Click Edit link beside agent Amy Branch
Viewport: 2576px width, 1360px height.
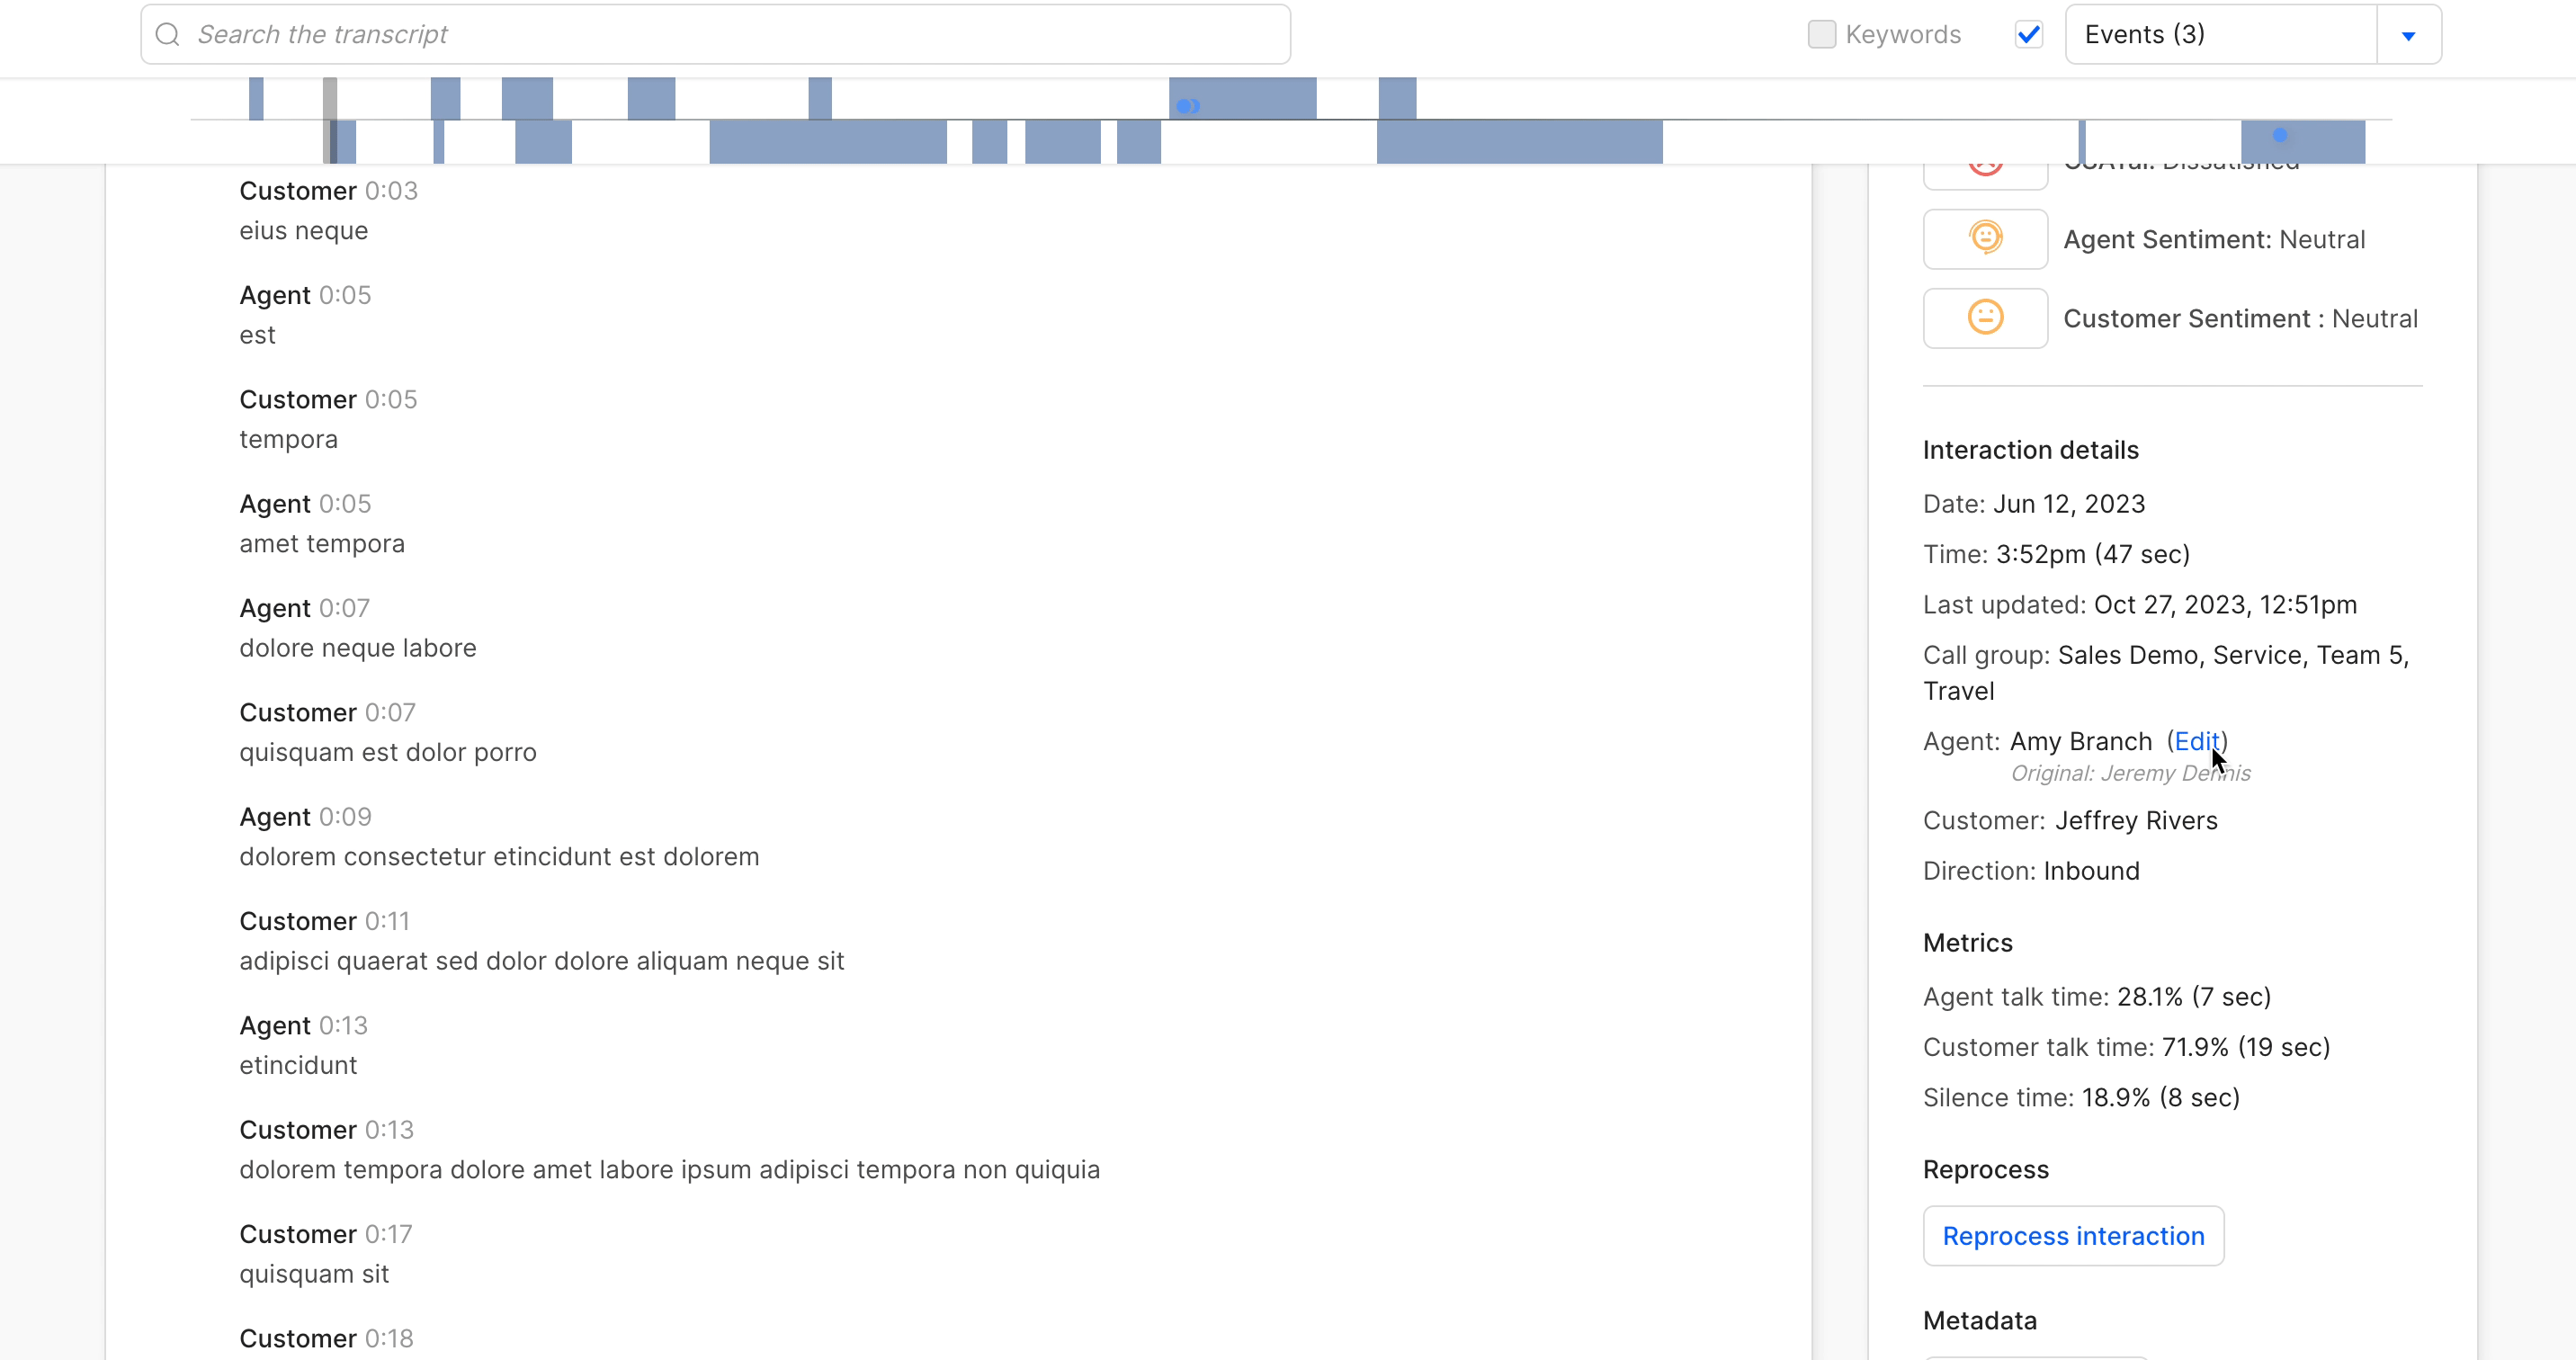click(2196, 741)
